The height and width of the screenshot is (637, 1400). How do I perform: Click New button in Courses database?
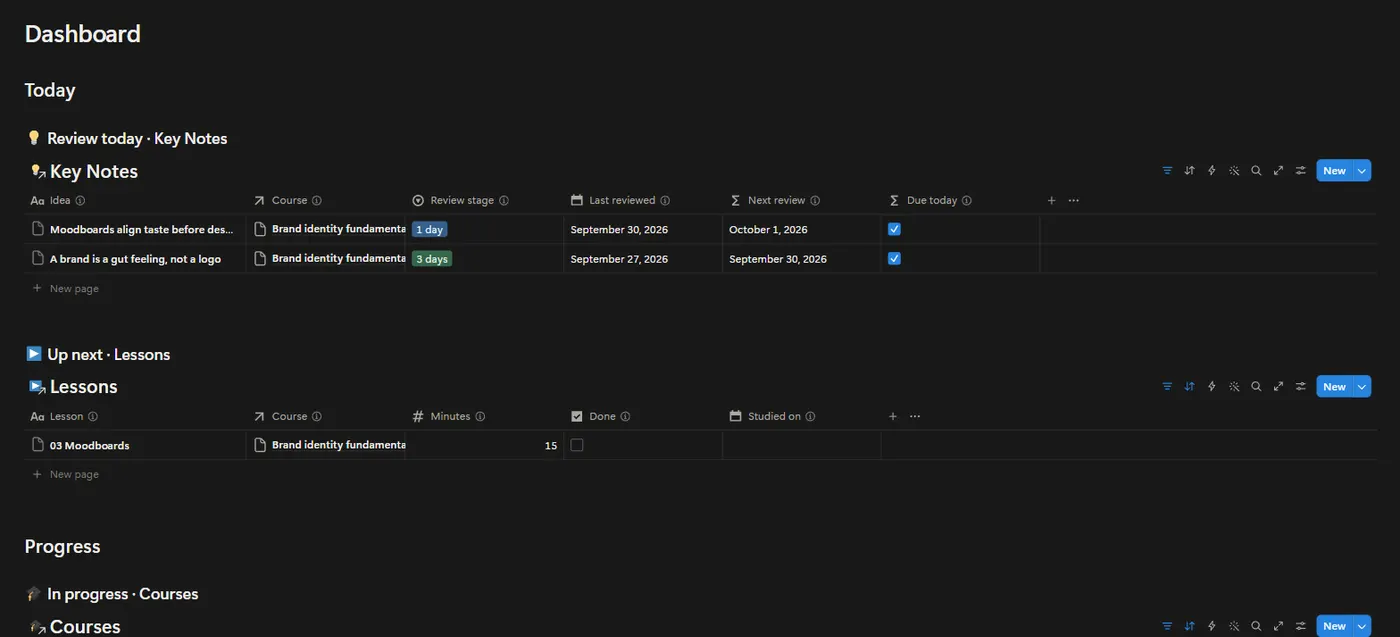(1334, 627)
